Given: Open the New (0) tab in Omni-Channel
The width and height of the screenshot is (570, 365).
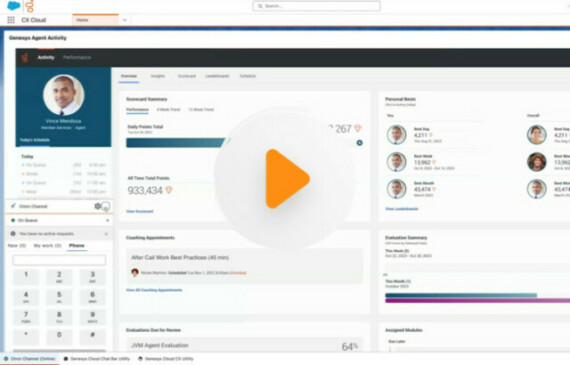Looking at the screenshot, I should point(17,246).
